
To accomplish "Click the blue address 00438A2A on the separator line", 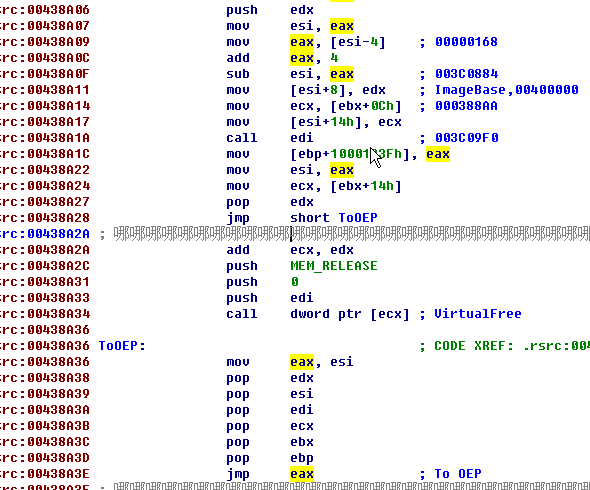I will (x=58, y=234).
